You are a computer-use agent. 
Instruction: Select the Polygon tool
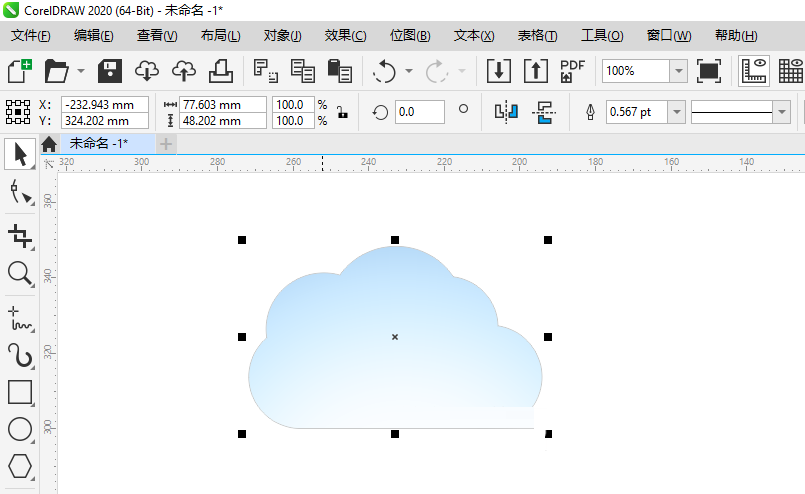pos(20,466)
